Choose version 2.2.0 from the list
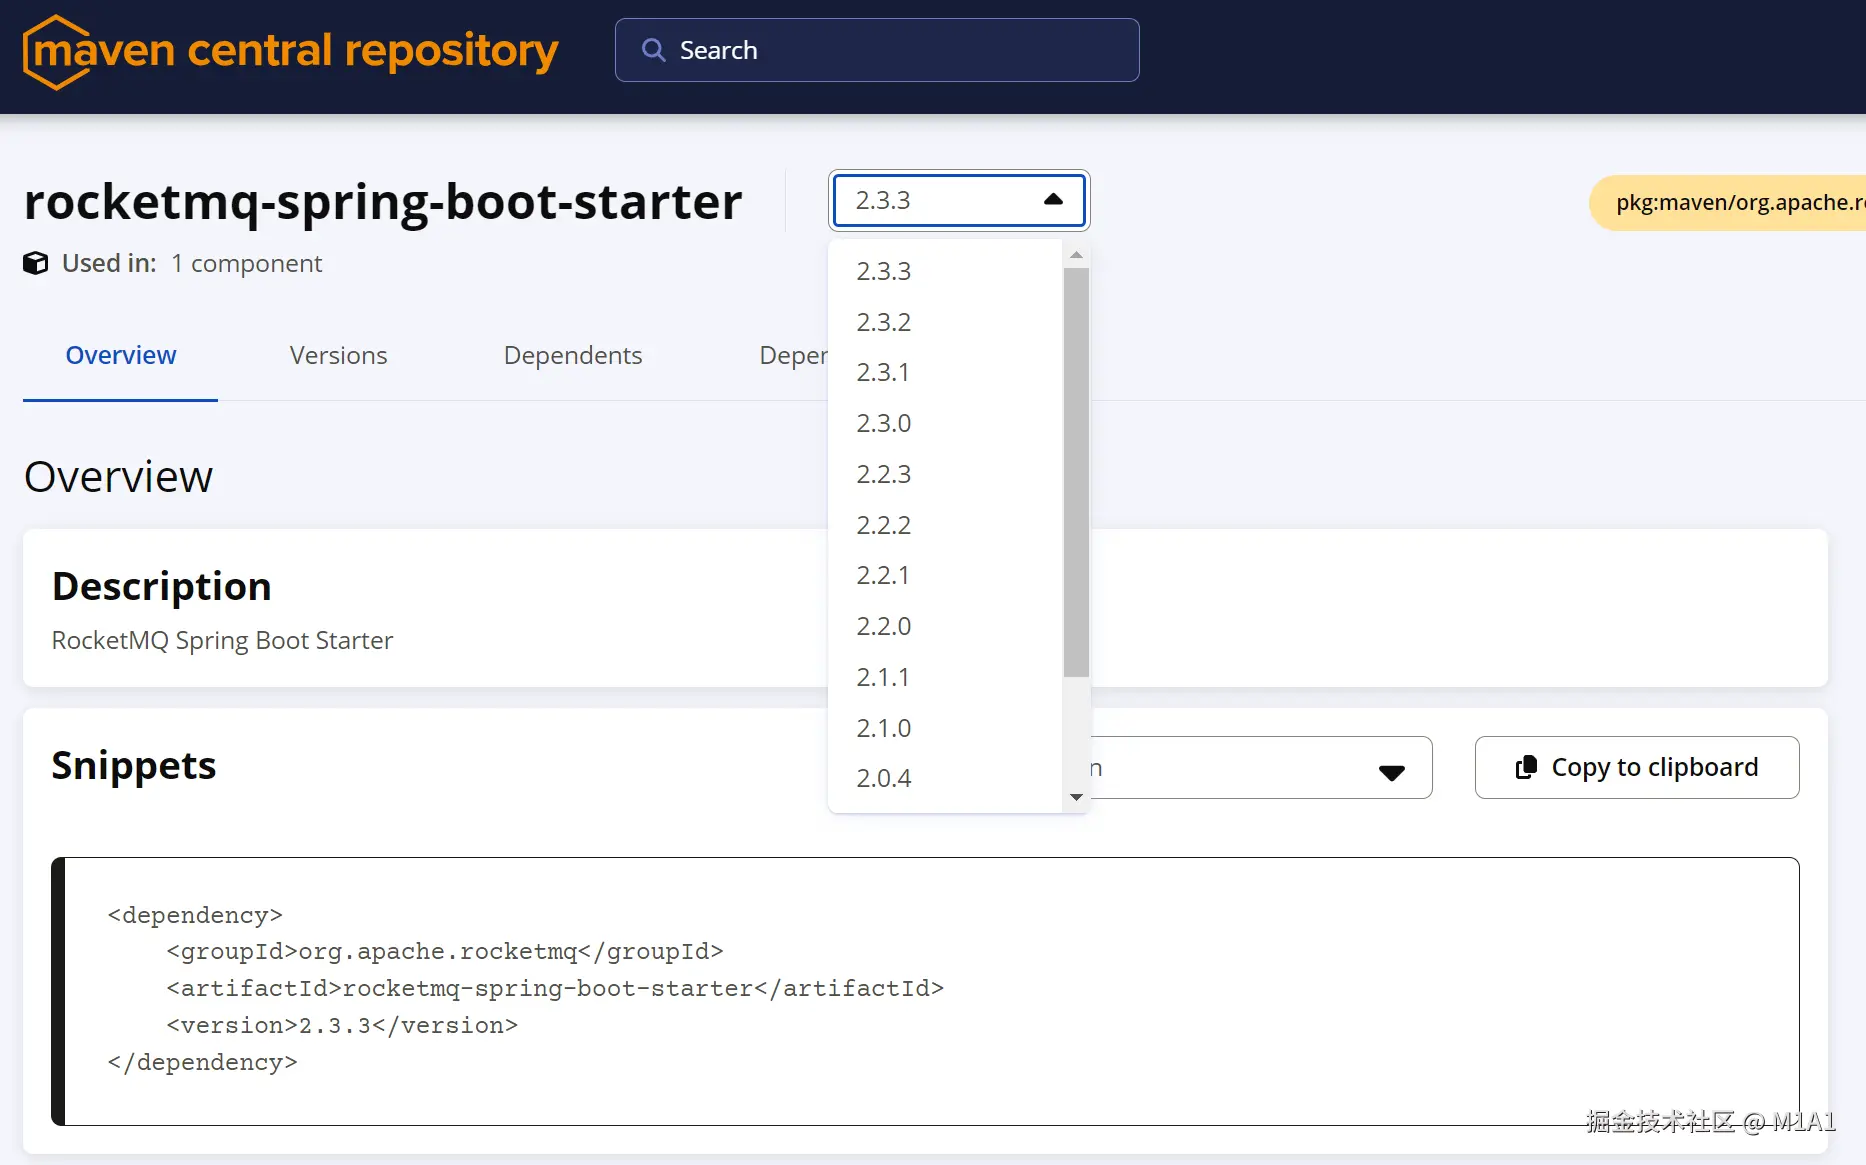This screenshot has width=1866, height=1165. tap(945, 626)
